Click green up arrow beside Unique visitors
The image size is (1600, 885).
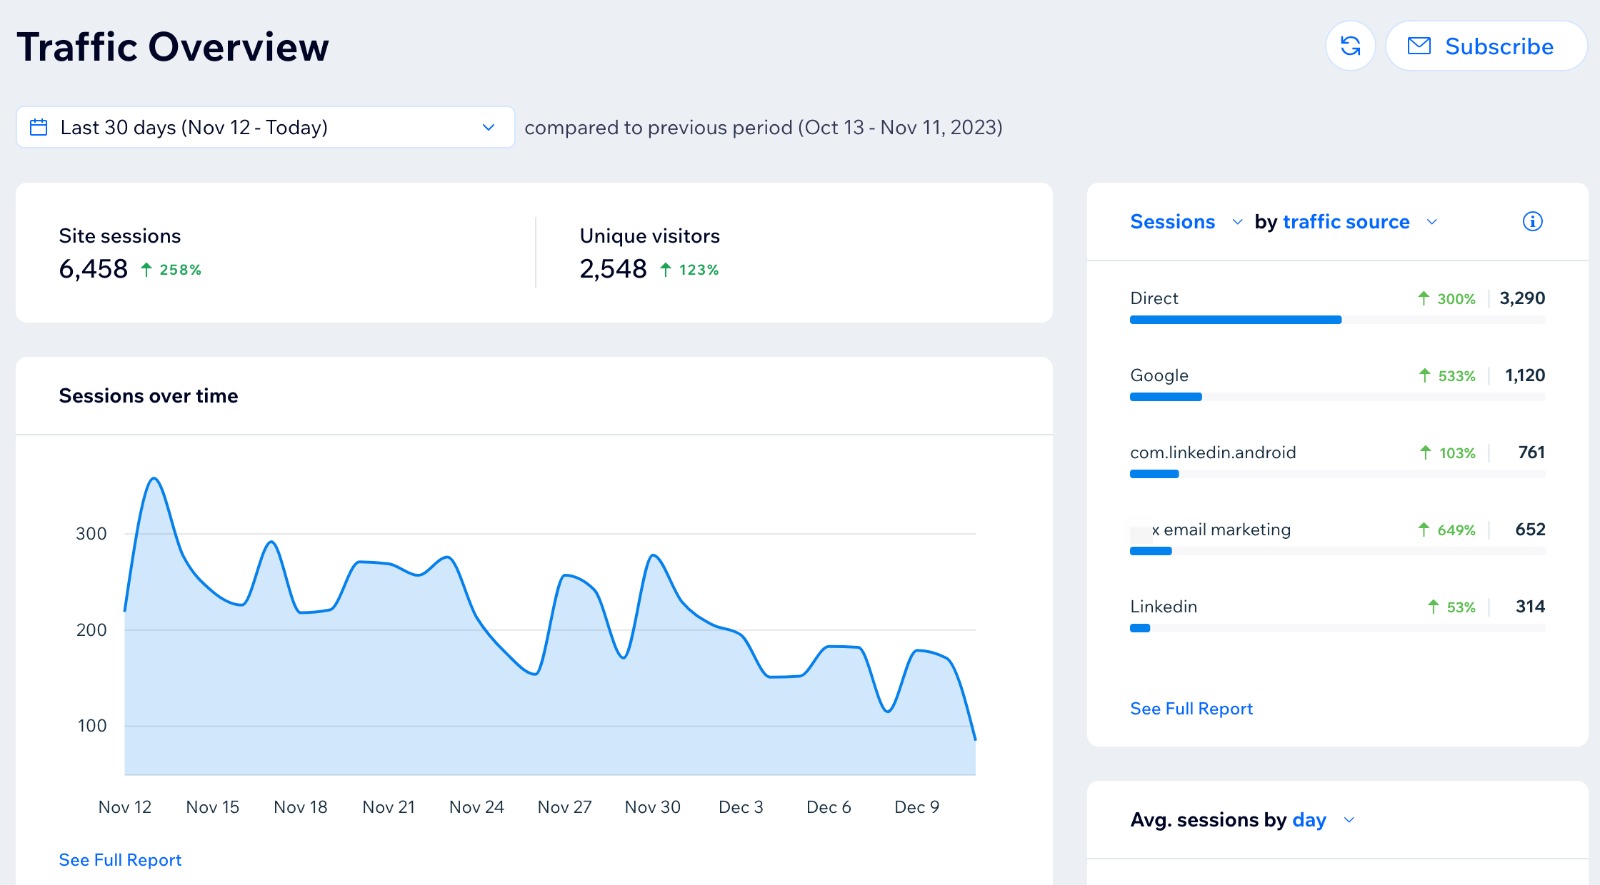666,270
